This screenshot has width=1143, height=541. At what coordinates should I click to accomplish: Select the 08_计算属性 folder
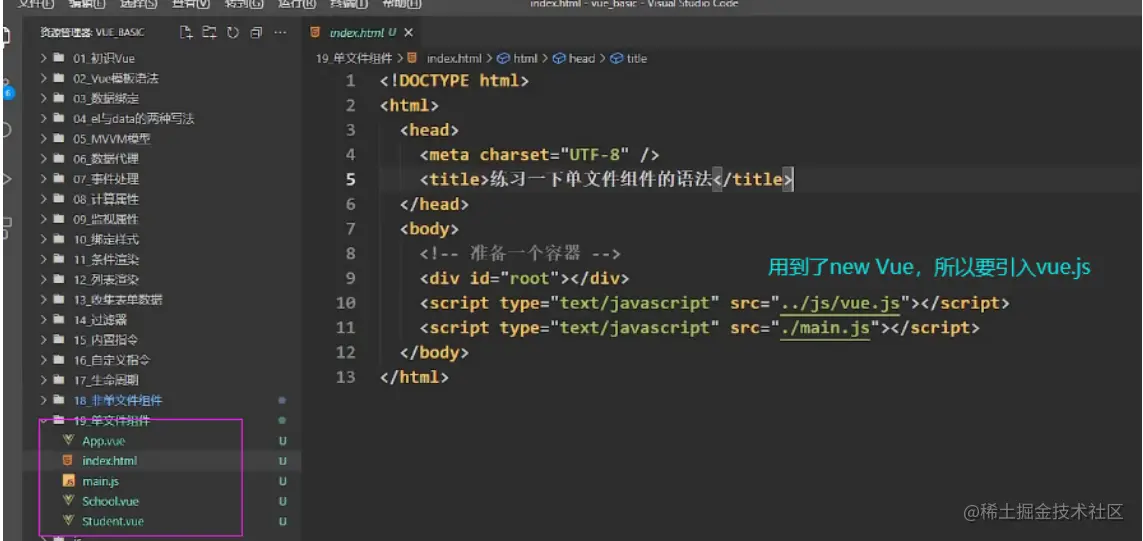[x=106, y=199]
